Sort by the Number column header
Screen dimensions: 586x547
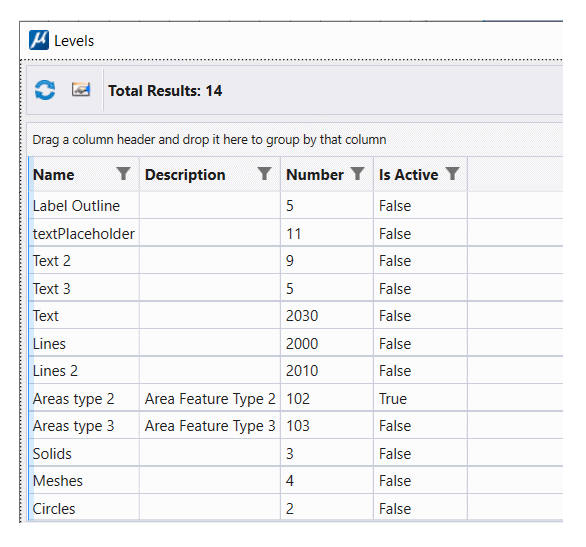click(315, 175)
